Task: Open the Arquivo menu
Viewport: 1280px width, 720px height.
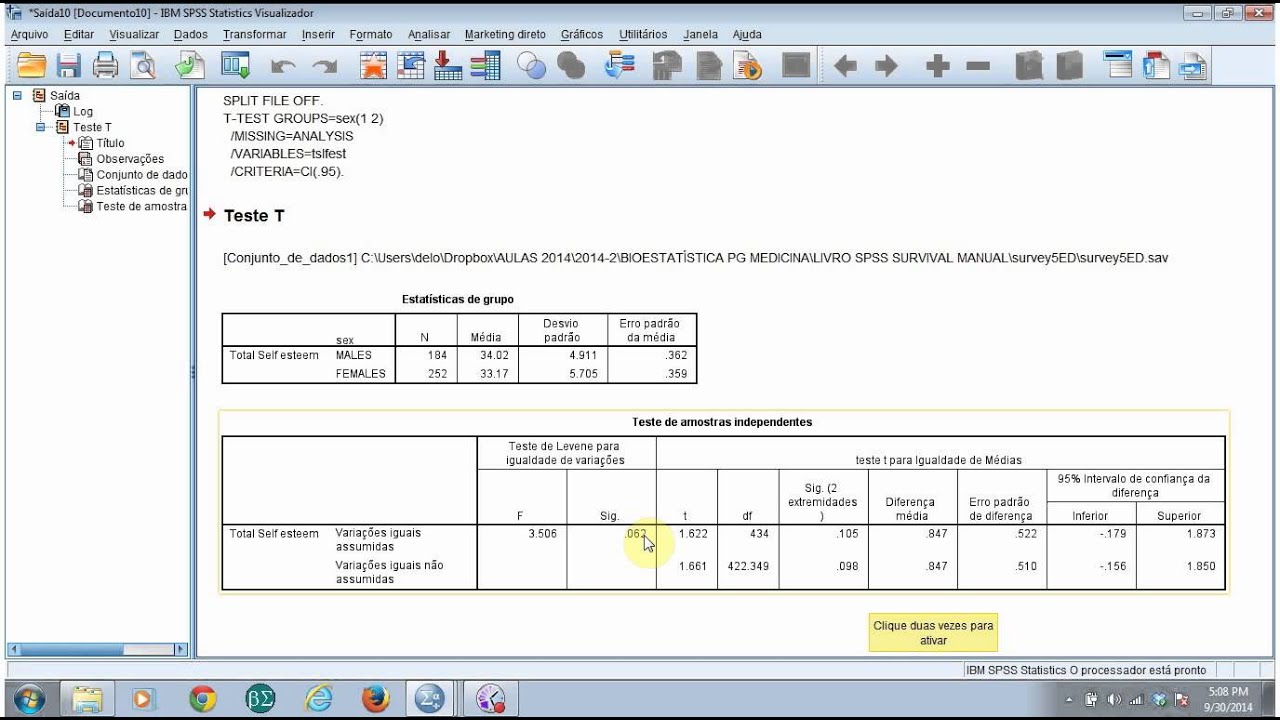Action: [29, 34]
